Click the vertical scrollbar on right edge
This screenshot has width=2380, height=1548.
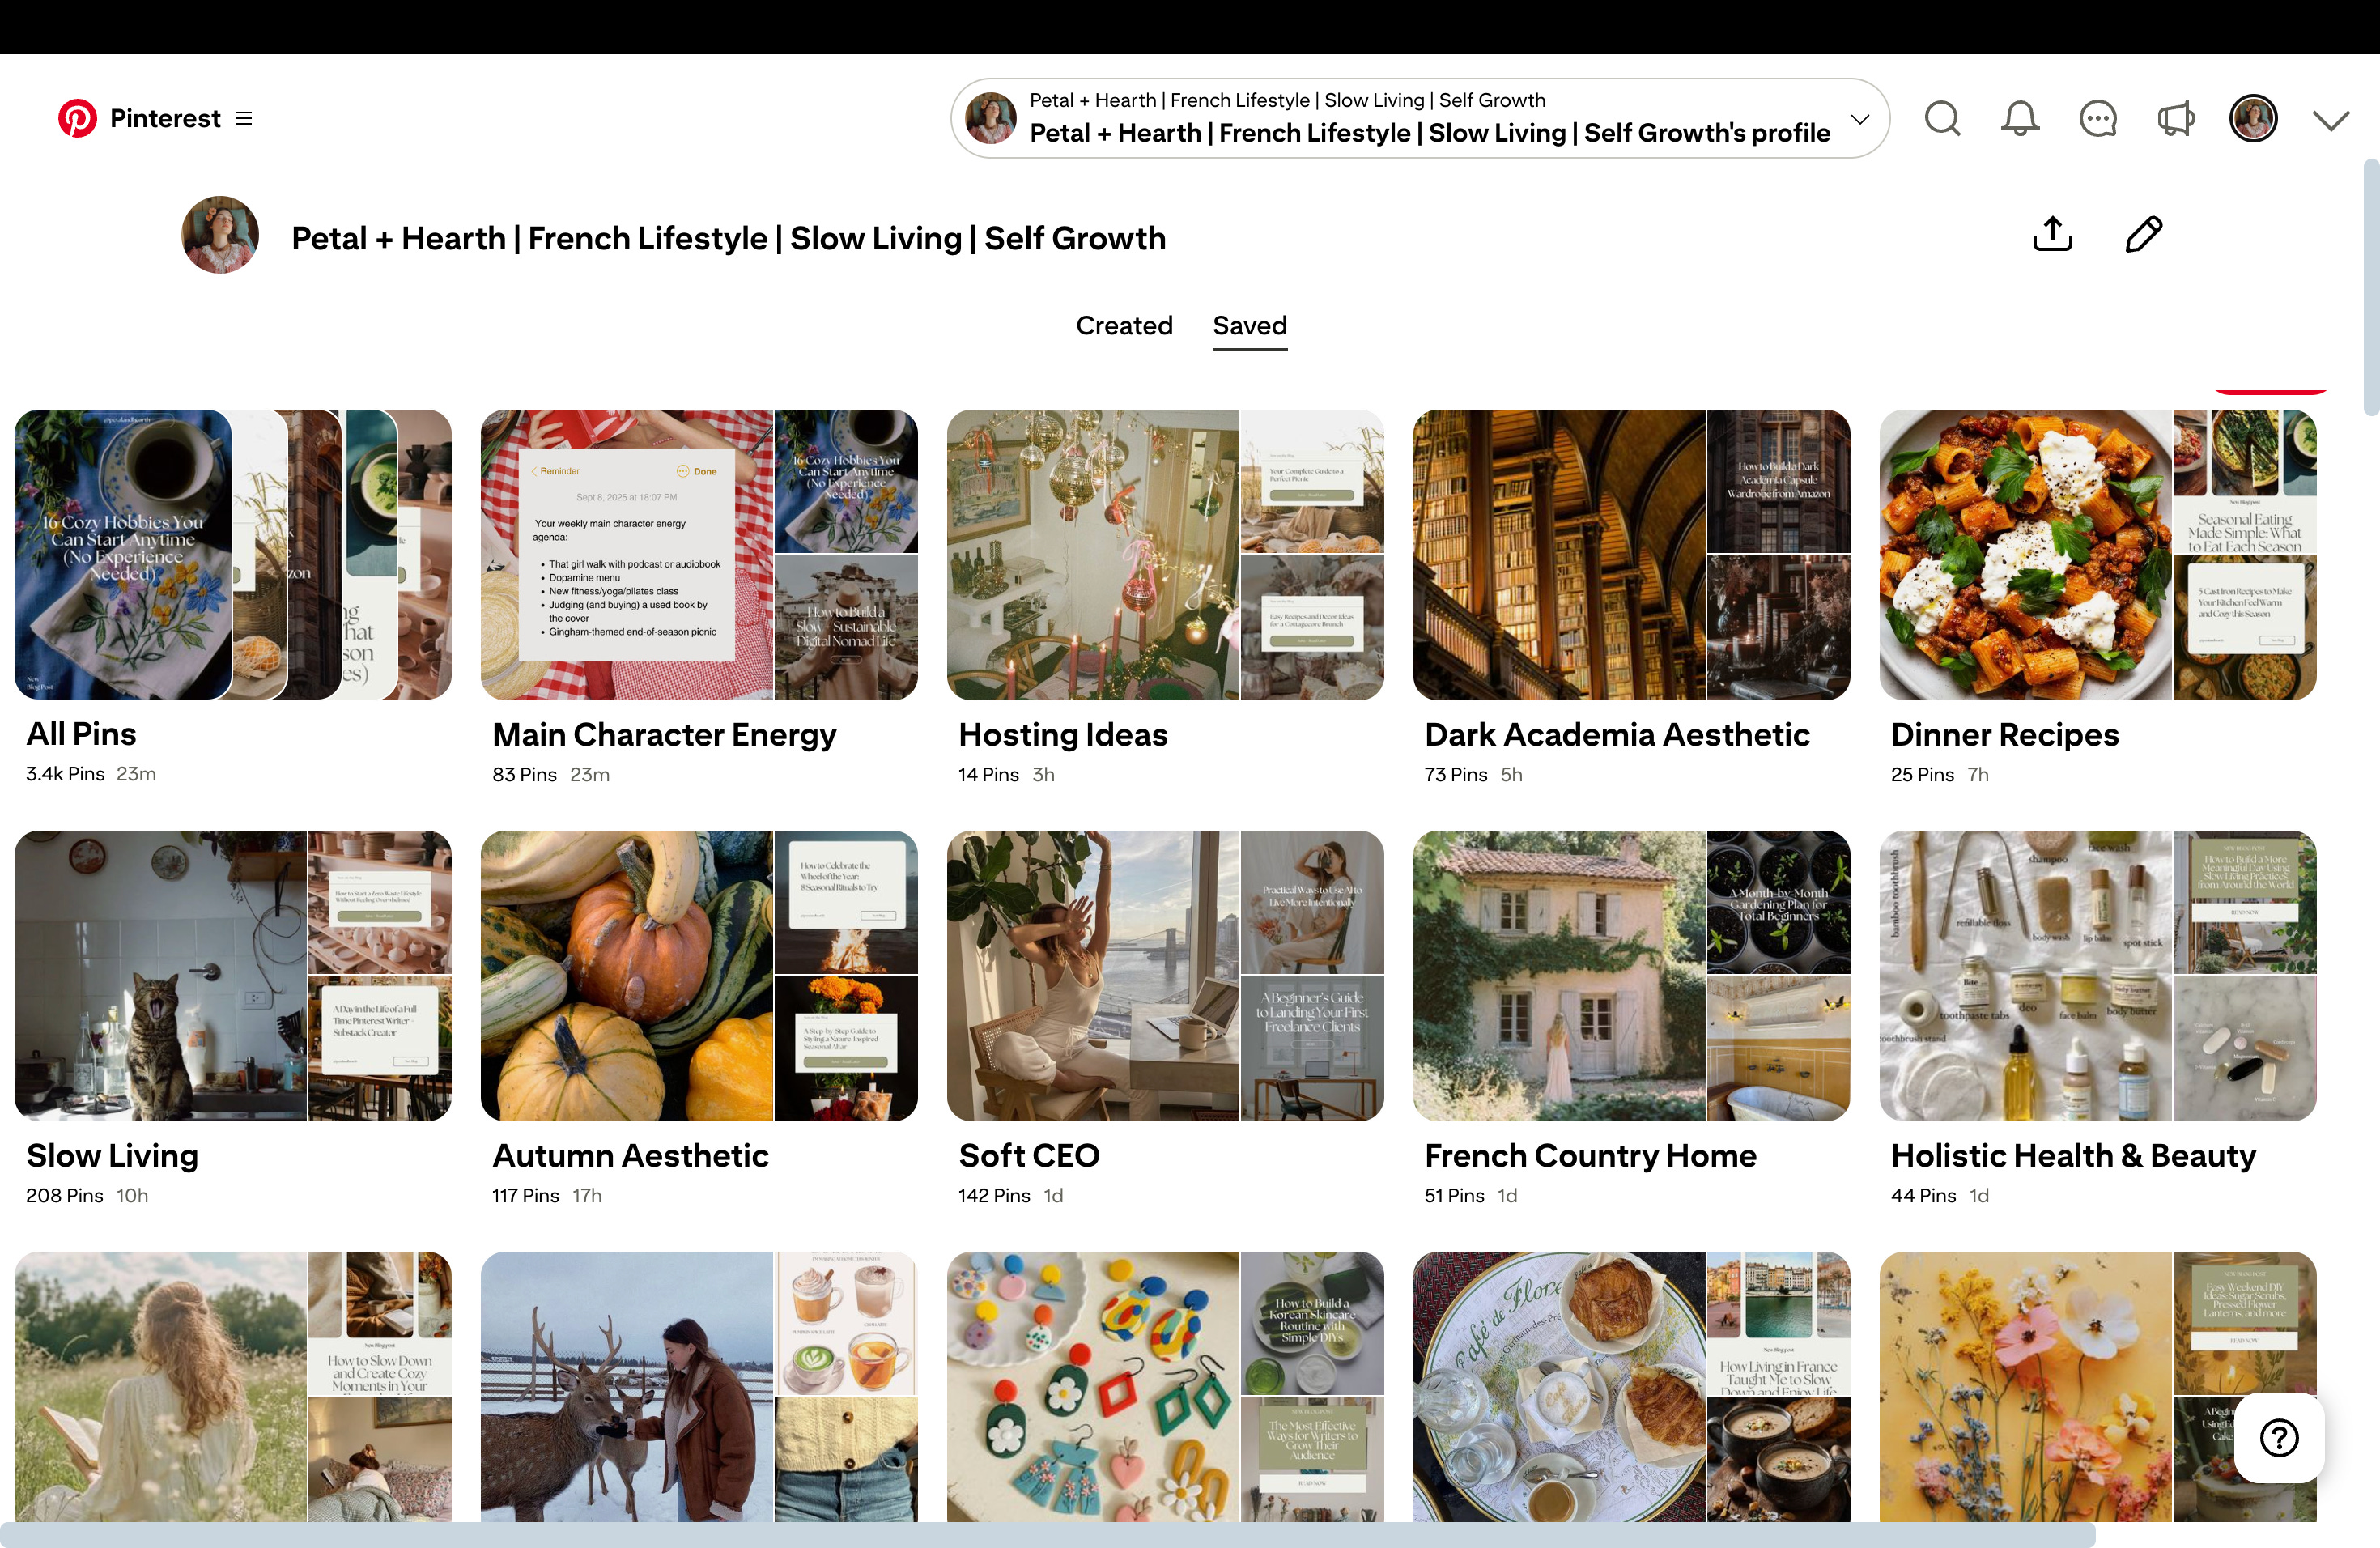click(2370, 287)
